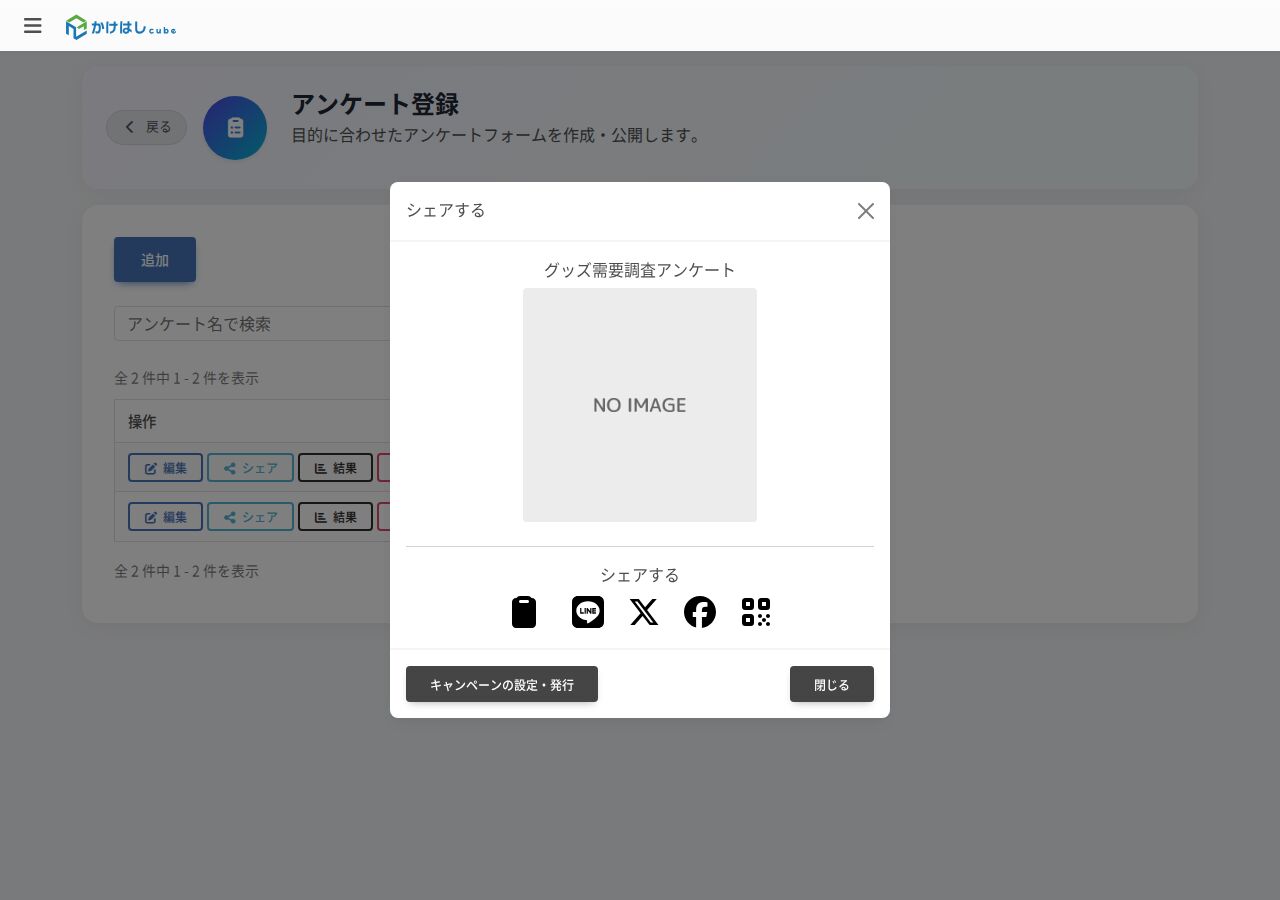Click the グッズ需要調査アンケート survey title
The height and width of the screenshot is (900, 1280).
click(640, 270)
